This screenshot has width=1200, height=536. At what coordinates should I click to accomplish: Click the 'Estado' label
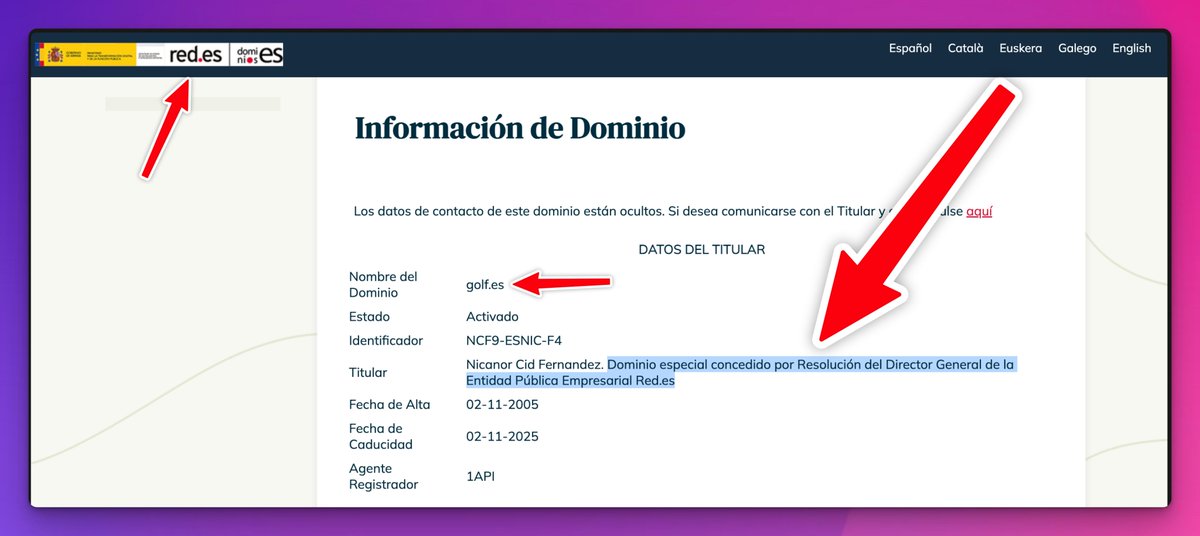click(369, 317)
